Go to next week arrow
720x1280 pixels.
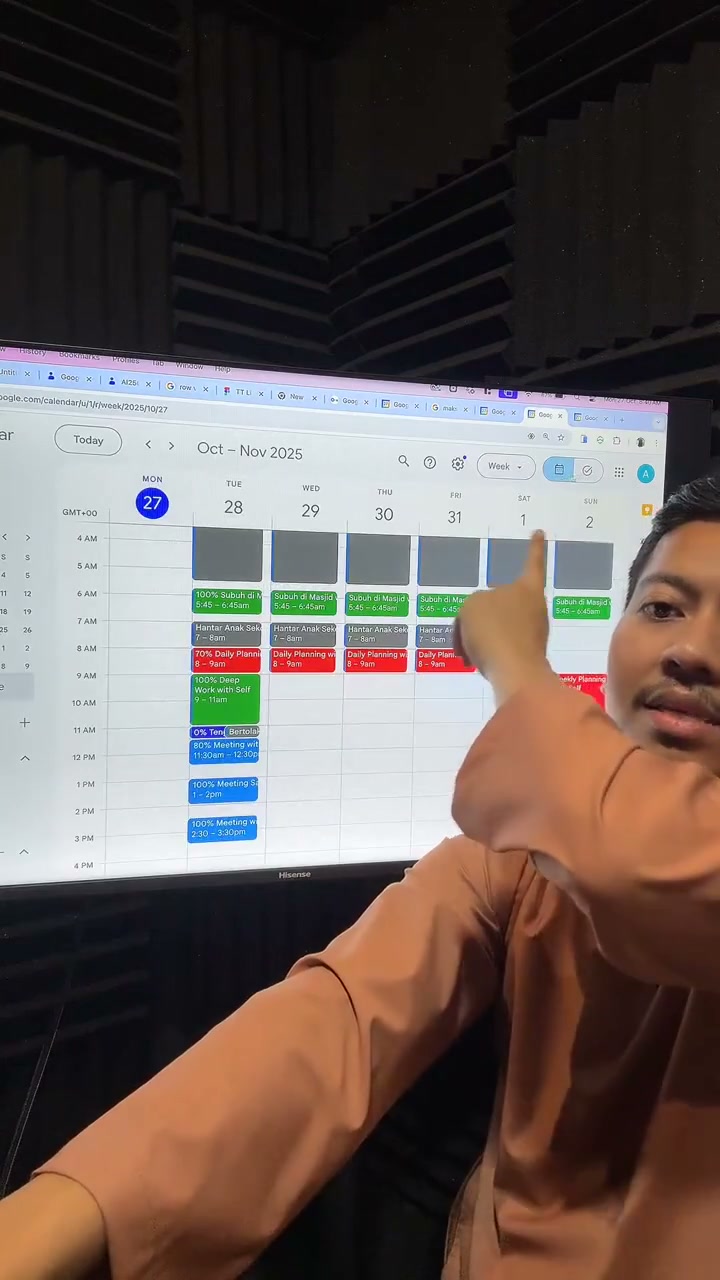tap(171, 446)
